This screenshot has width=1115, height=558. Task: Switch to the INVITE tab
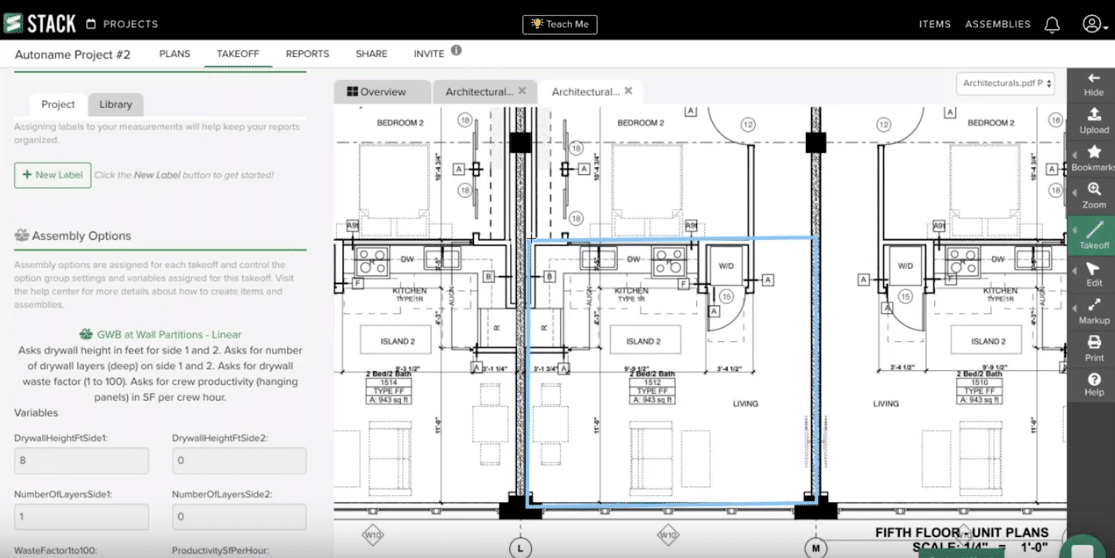point(429,54)
